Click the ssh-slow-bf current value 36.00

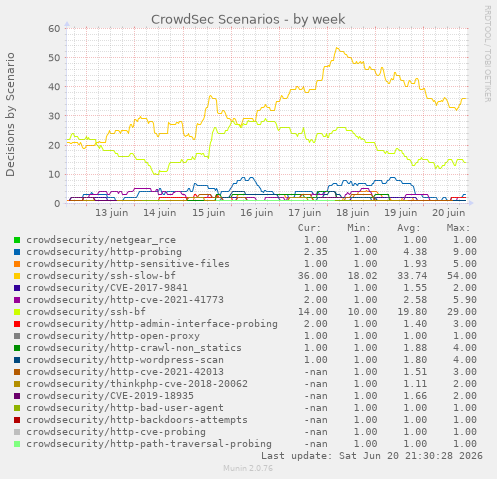point(313,276)
